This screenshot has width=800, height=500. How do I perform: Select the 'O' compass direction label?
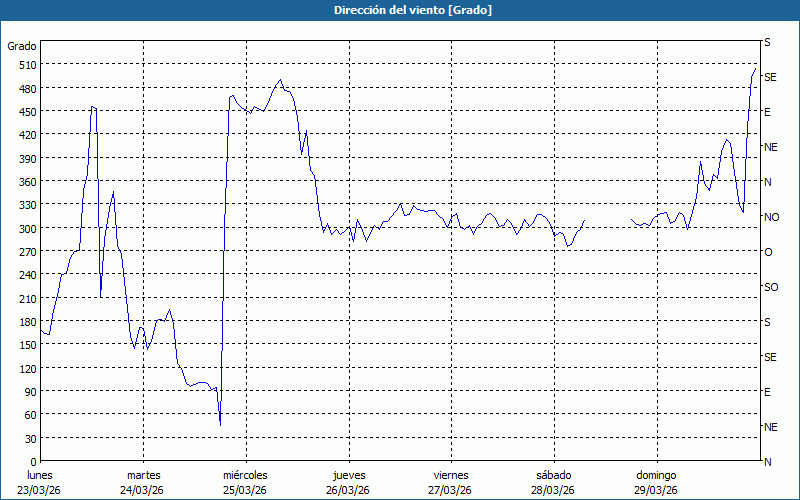click(768, 252)
